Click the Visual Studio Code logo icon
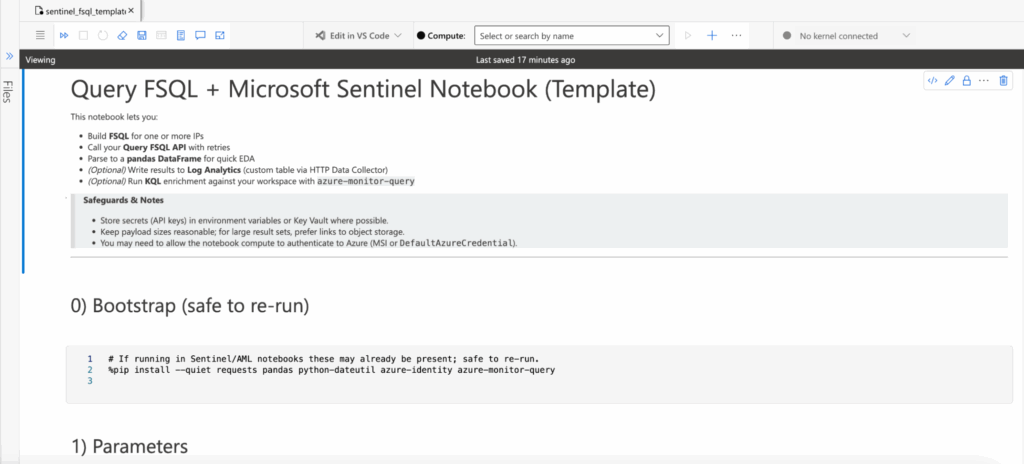The height and width of the screenshot is (464, 1024). pos(319,36)
